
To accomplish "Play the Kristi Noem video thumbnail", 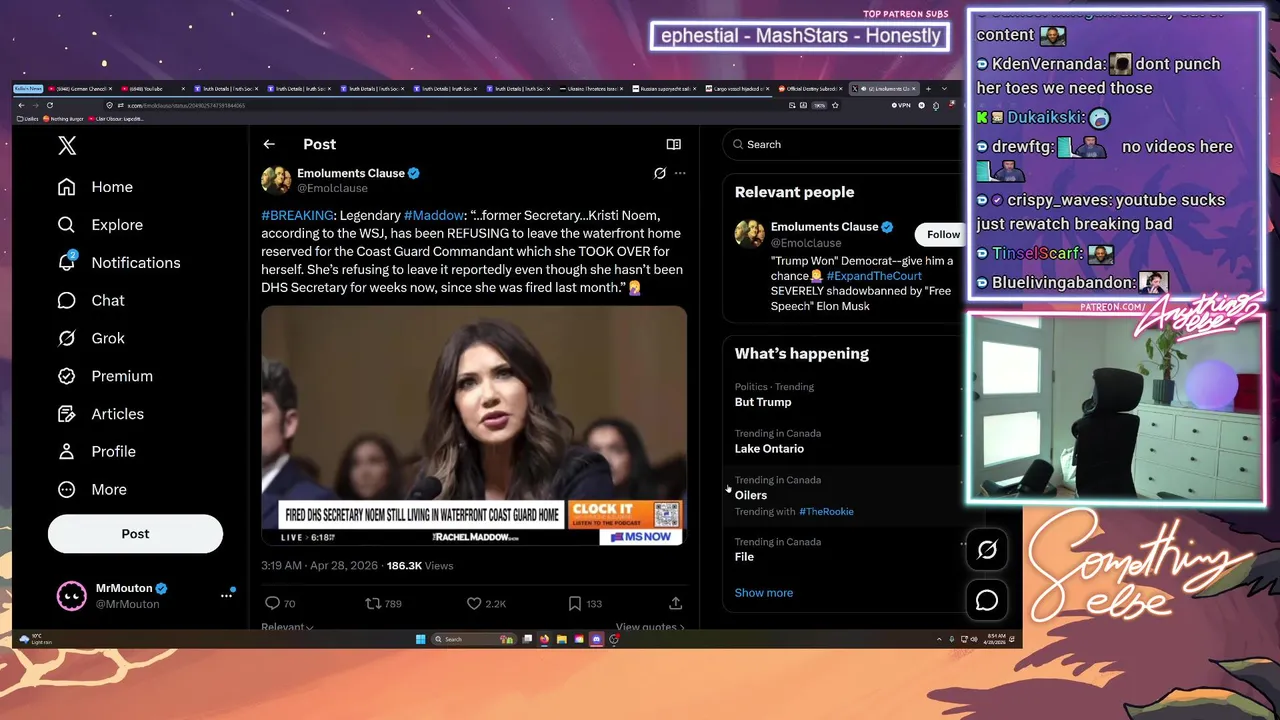I will (474, 426).
